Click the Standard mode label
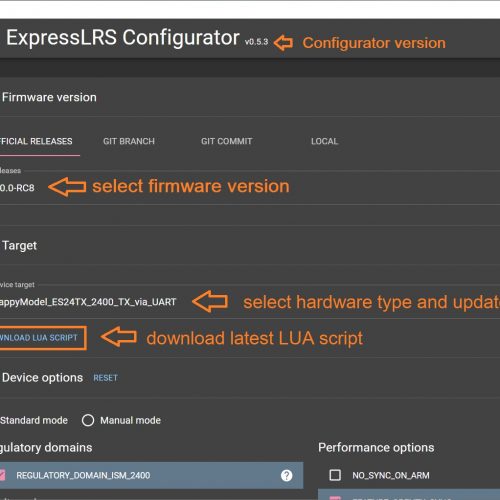This screenshot has height=500, width=500. [34, 420]
